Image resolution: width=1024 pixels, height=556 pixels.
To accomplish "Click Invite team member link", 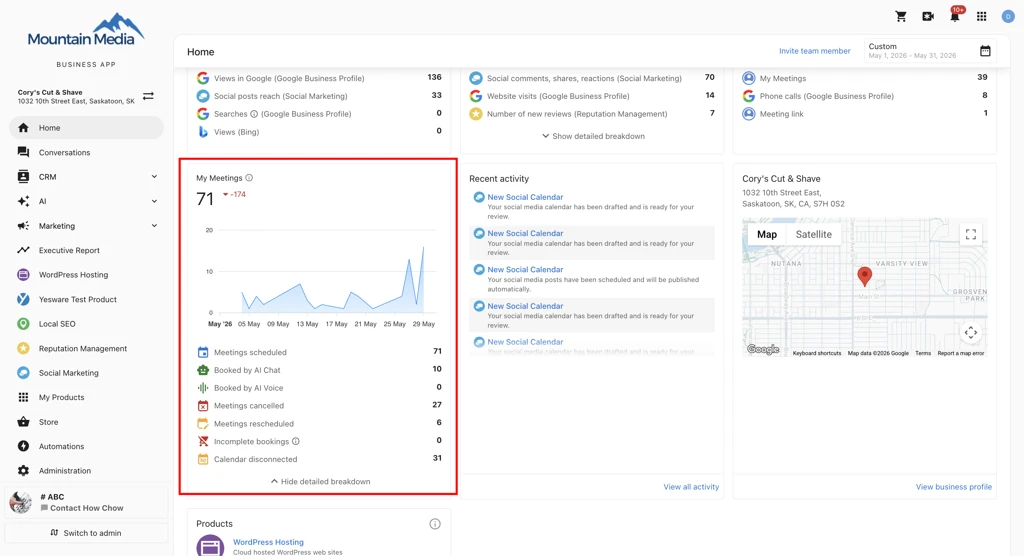I will click(x=814, y=51).
